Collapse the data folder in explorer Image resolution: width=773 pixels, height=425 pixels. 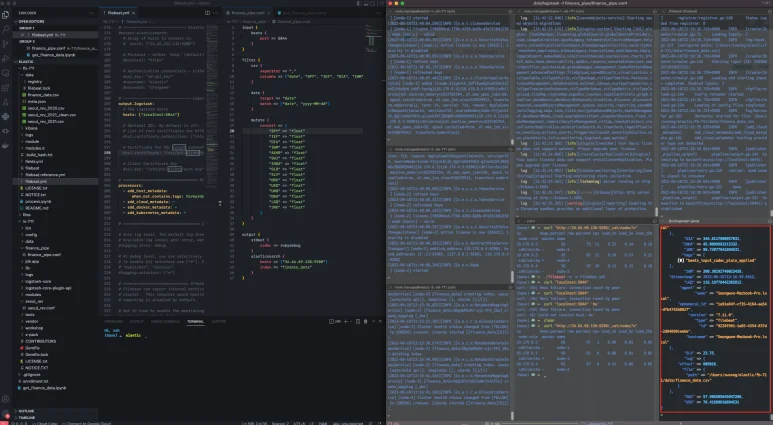click(30, 74)
